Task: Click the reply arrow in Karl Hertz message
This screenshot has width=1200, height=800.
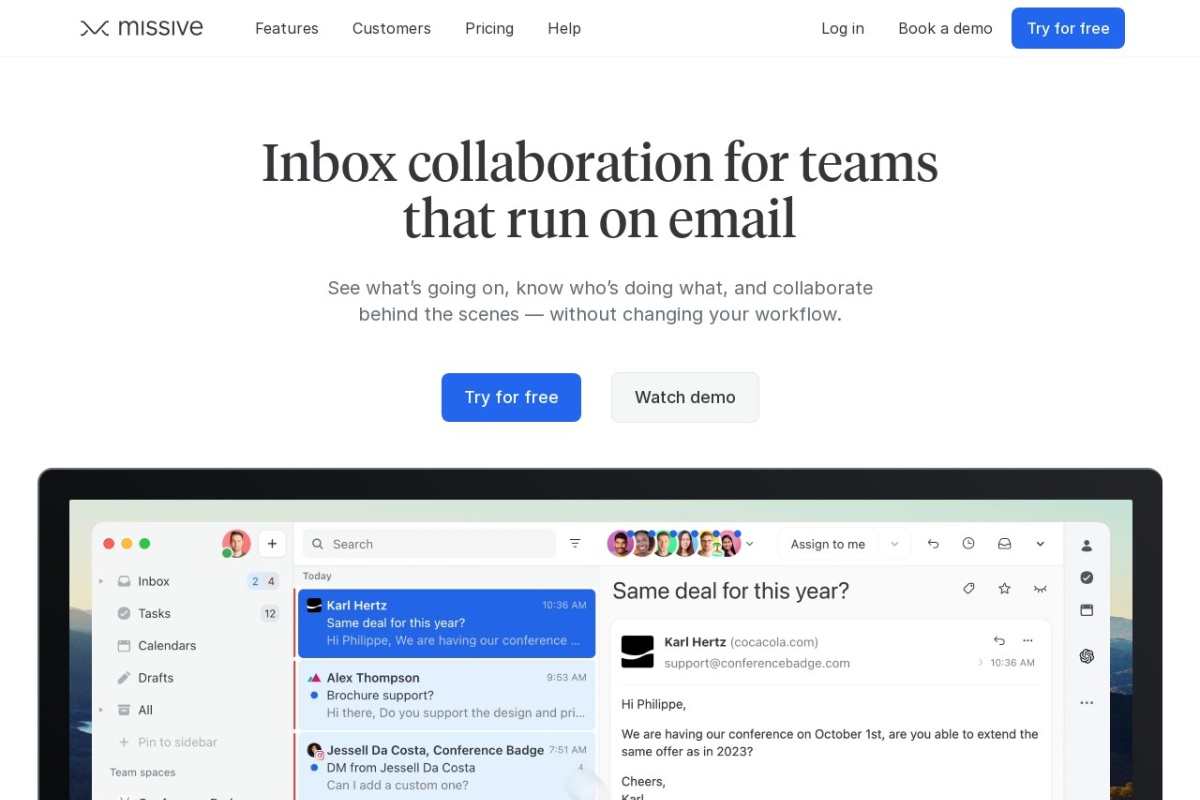Action: click(998, 641)
